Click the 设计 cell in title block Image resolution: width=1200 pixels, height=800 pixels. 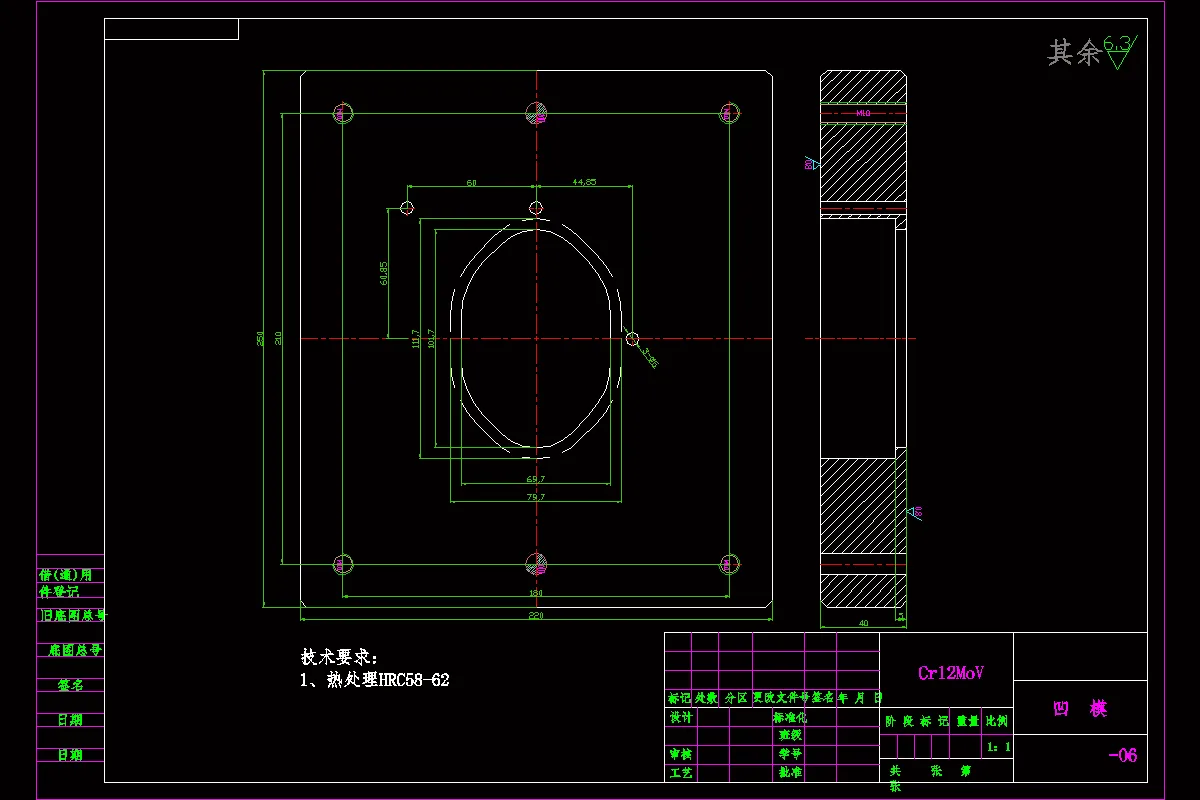(680, 717)
